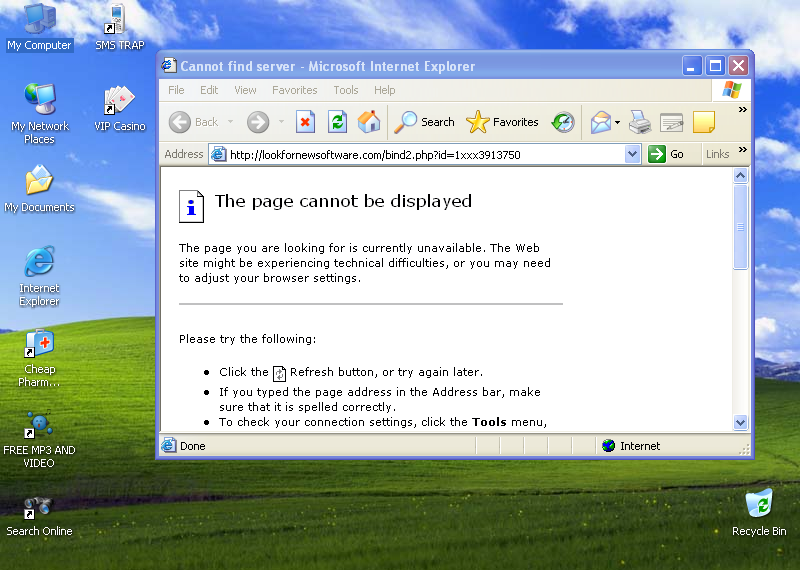Show more toolbar buttons chevron
This screenshot has width=800, height=570.
tap(743, 110)
